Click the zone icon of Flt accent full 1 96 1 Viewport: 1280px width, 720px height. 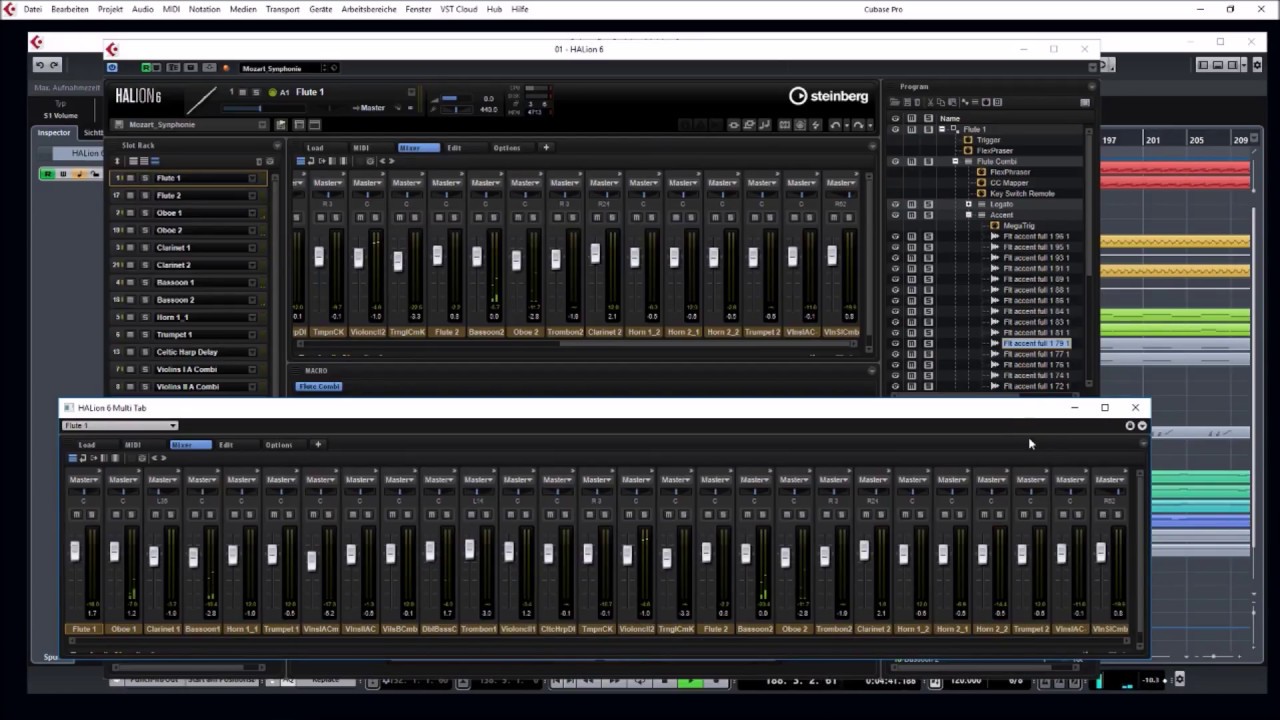click(x=994, y=236)
